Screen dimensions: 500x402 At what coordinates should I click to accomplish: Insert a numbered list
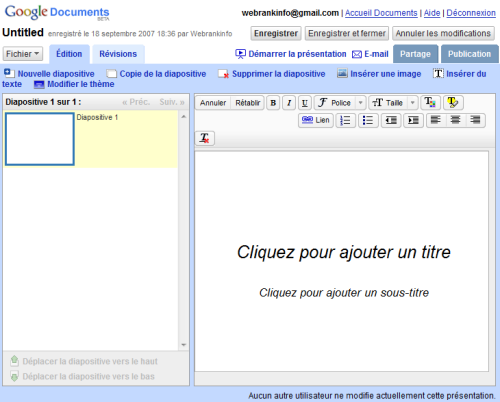pos(345,120)
